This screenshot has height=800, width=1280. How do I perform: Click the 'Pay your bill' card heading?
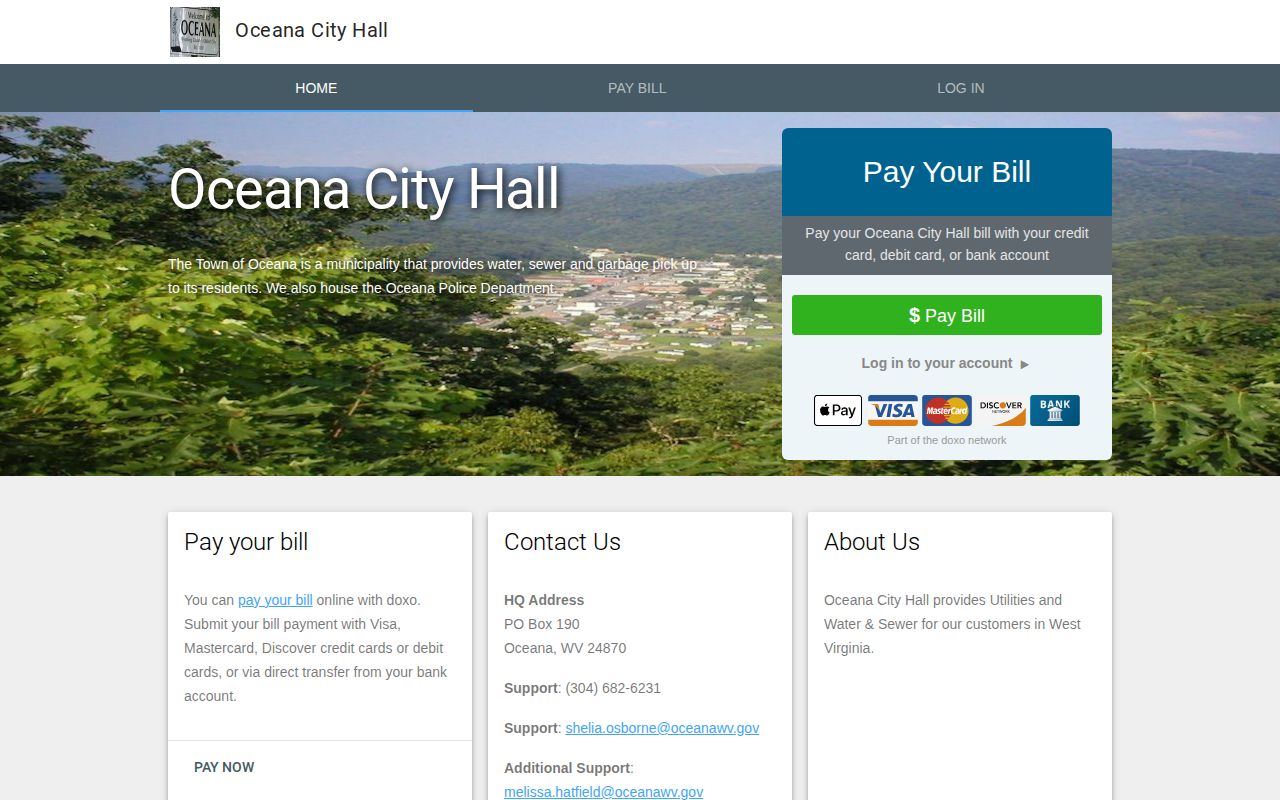pyautogui.click(x=246, y=542)
